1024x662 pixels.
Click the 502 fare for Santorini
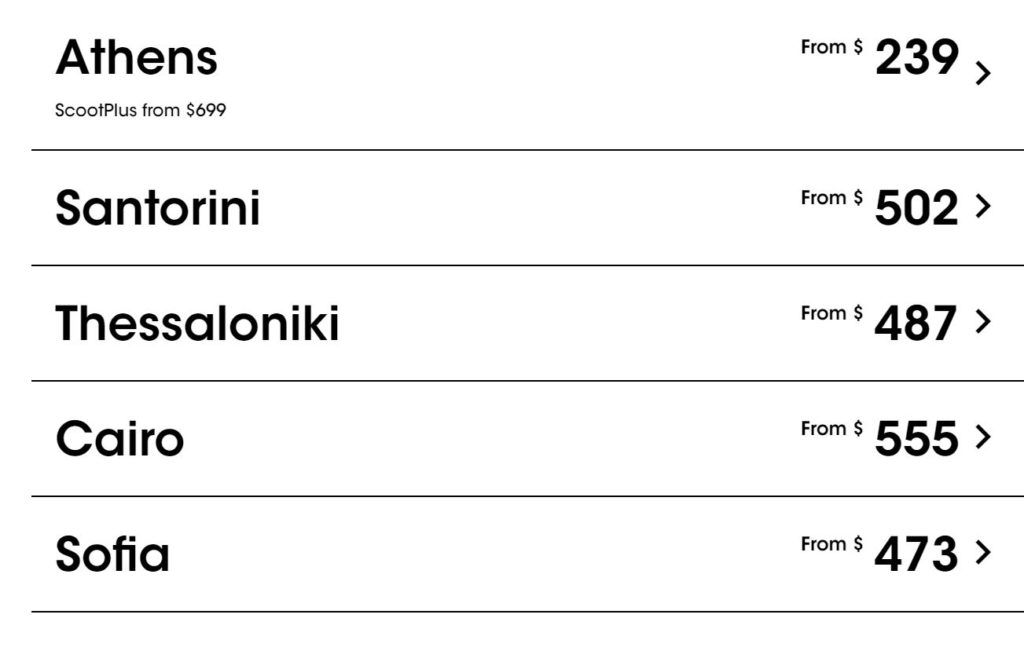click(x=916, y=208)
